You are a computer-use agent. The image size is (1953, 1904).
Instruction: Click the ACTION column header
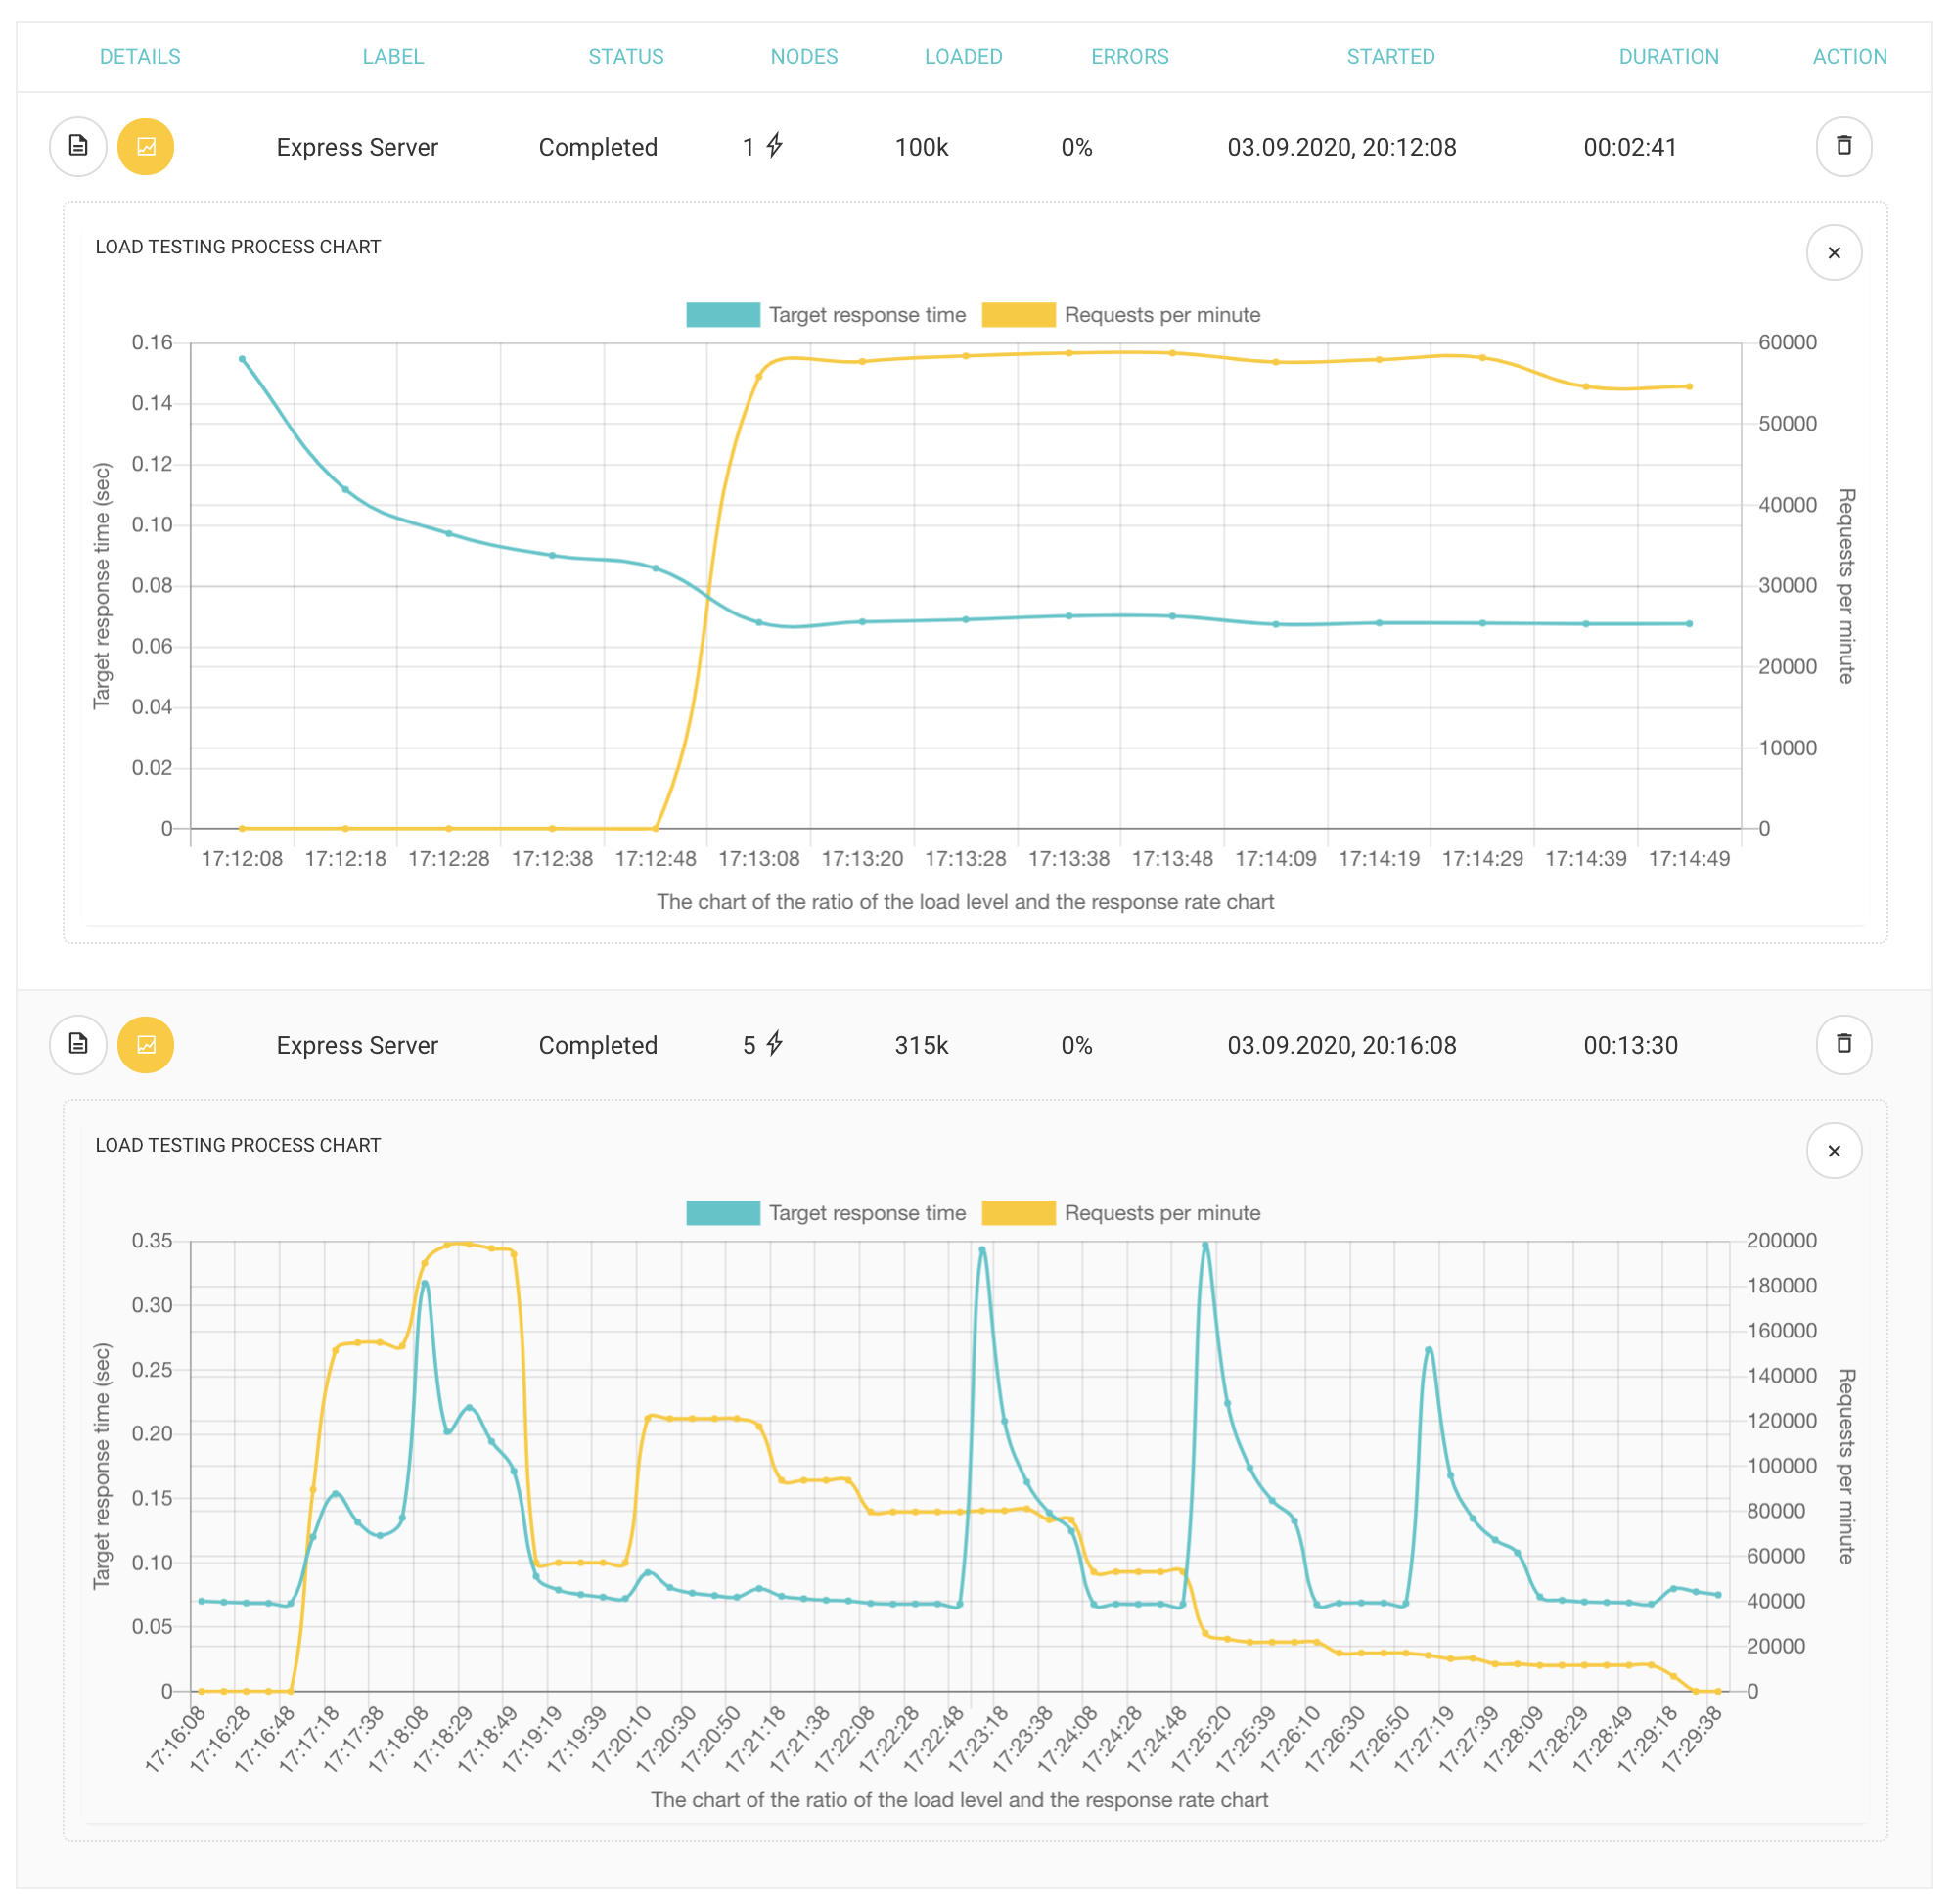click(x=1850, y=57)
